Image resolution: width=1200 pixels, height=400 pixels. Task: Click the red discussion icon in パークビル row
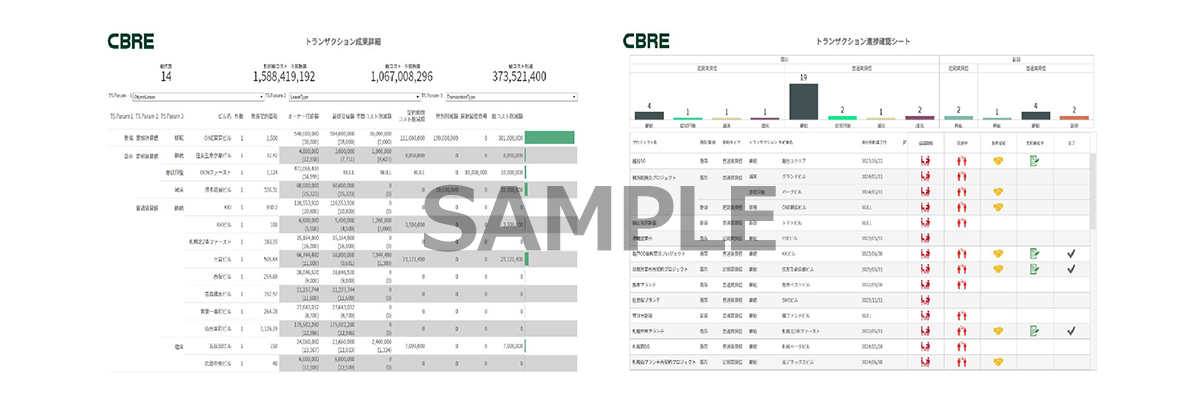(925, 191)
